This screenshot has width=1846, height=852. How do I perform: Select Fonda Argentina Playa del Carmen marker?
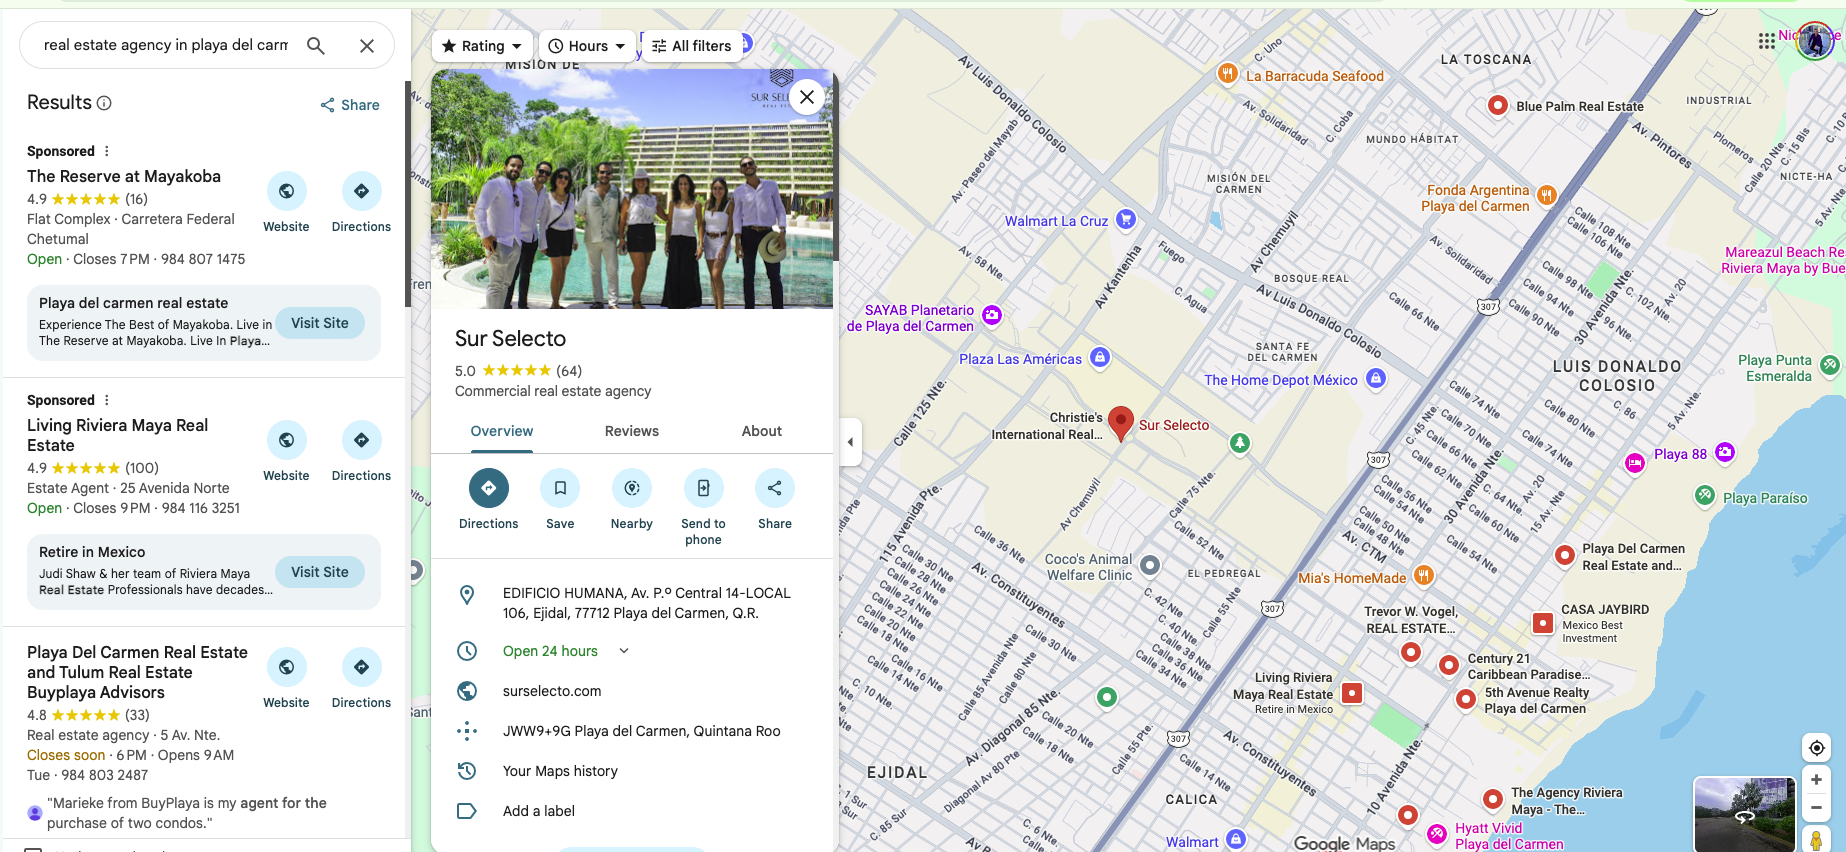click(x=1546, y=195)
